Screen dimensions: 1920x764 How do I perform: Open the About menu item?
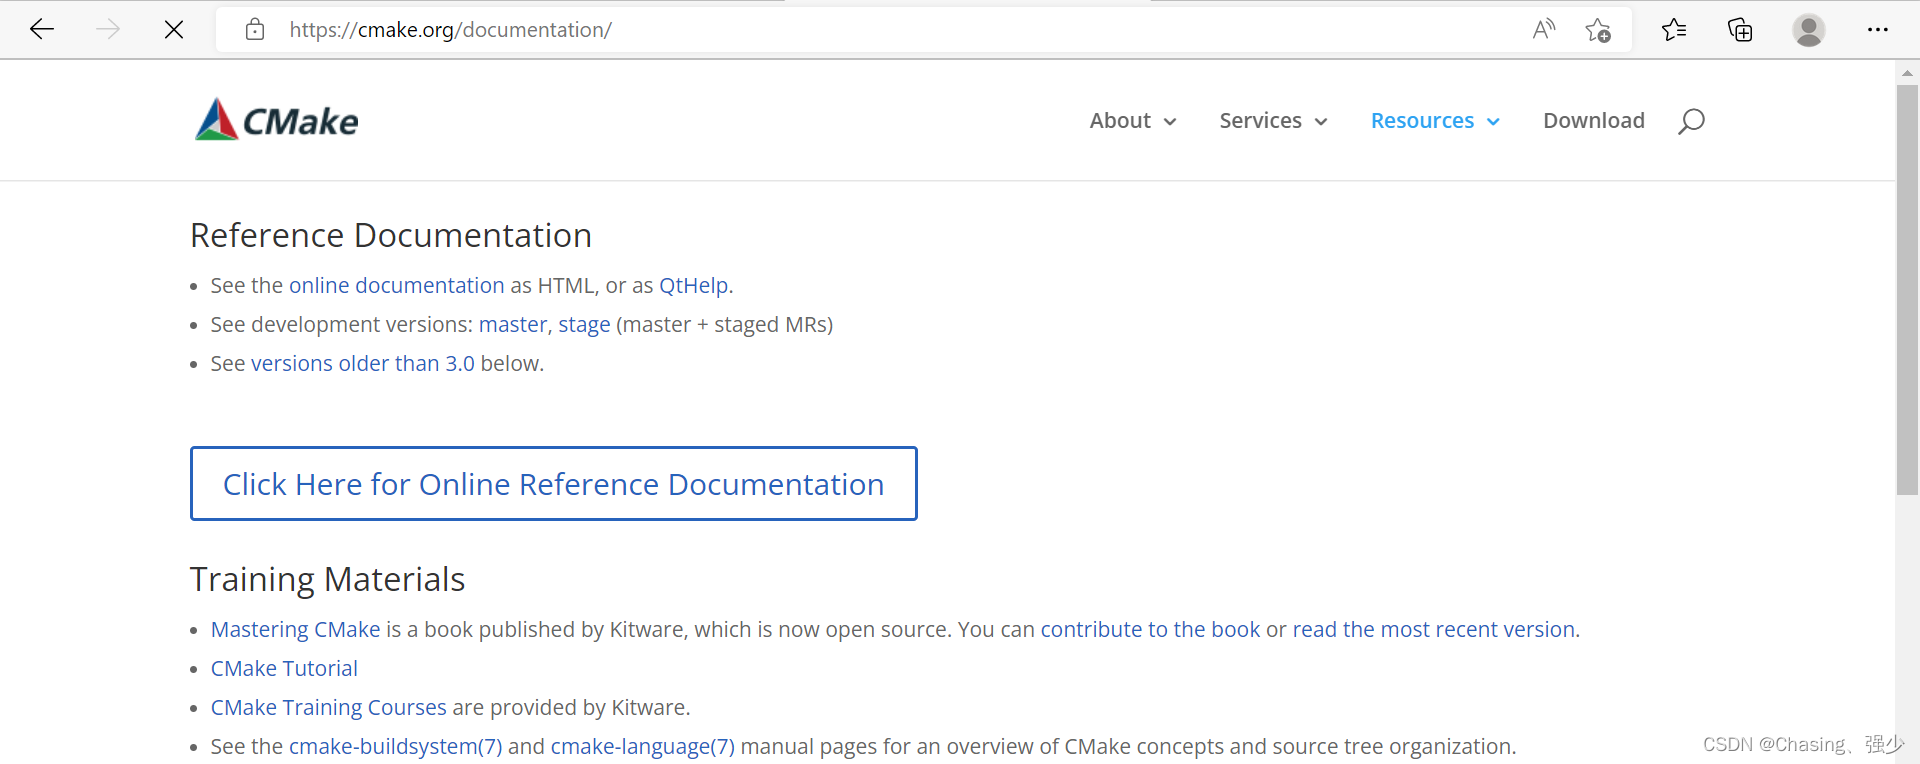pos(1120,121)
